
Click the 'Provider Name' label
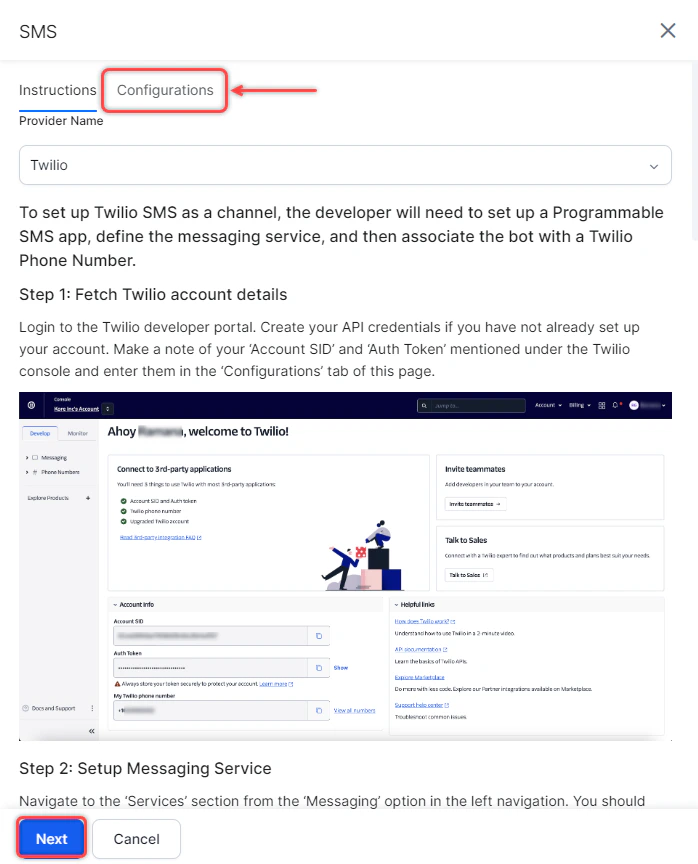(61, 121)
